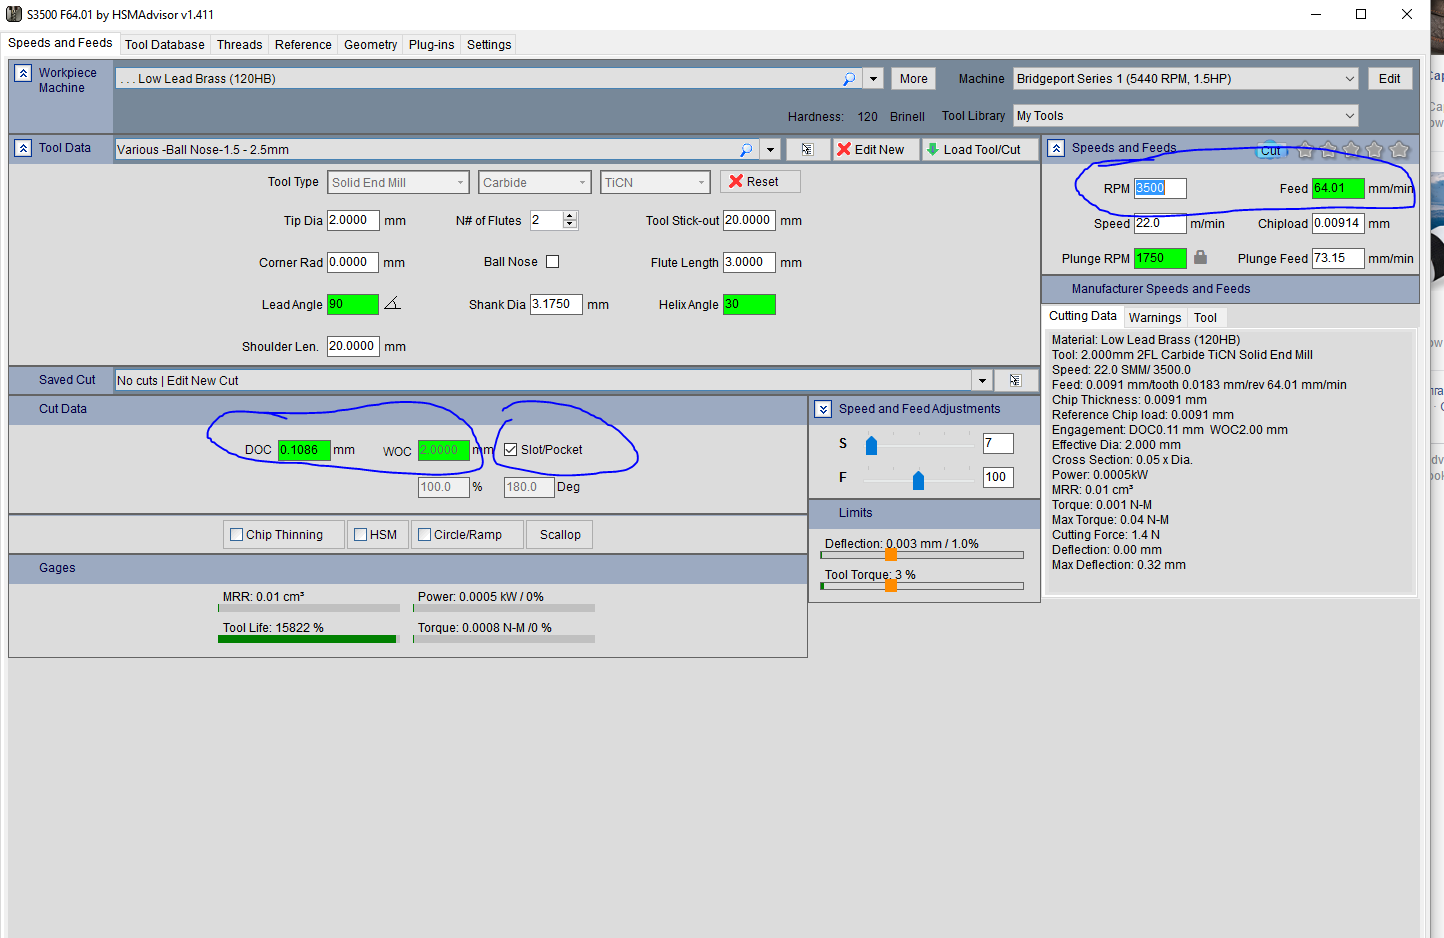
Task: Click the workpiece material search magnifier icon
Action: coord(848,79)
